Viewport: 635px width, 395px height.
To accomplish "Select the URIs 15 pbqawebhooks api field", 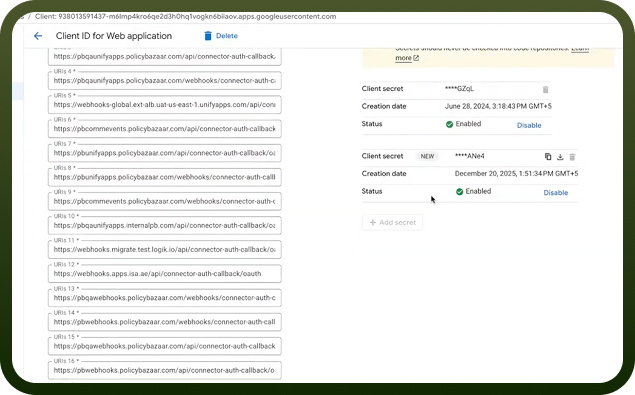I will click(x=164, y=346).
